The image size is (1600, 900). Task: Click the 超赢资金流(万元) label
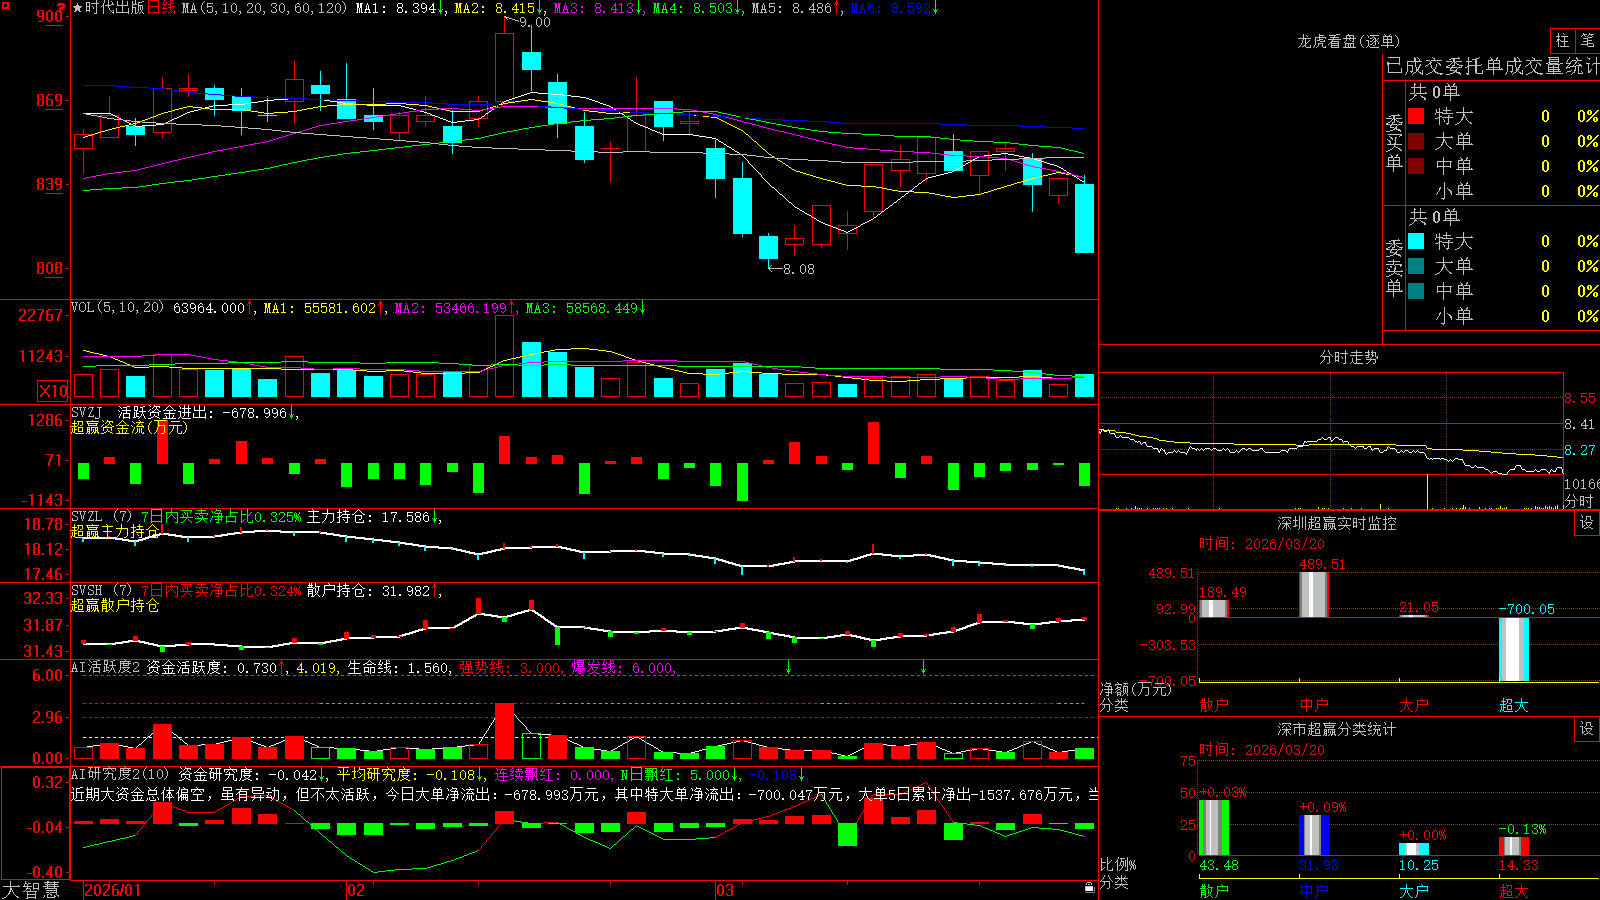click(x=129, y=427)
